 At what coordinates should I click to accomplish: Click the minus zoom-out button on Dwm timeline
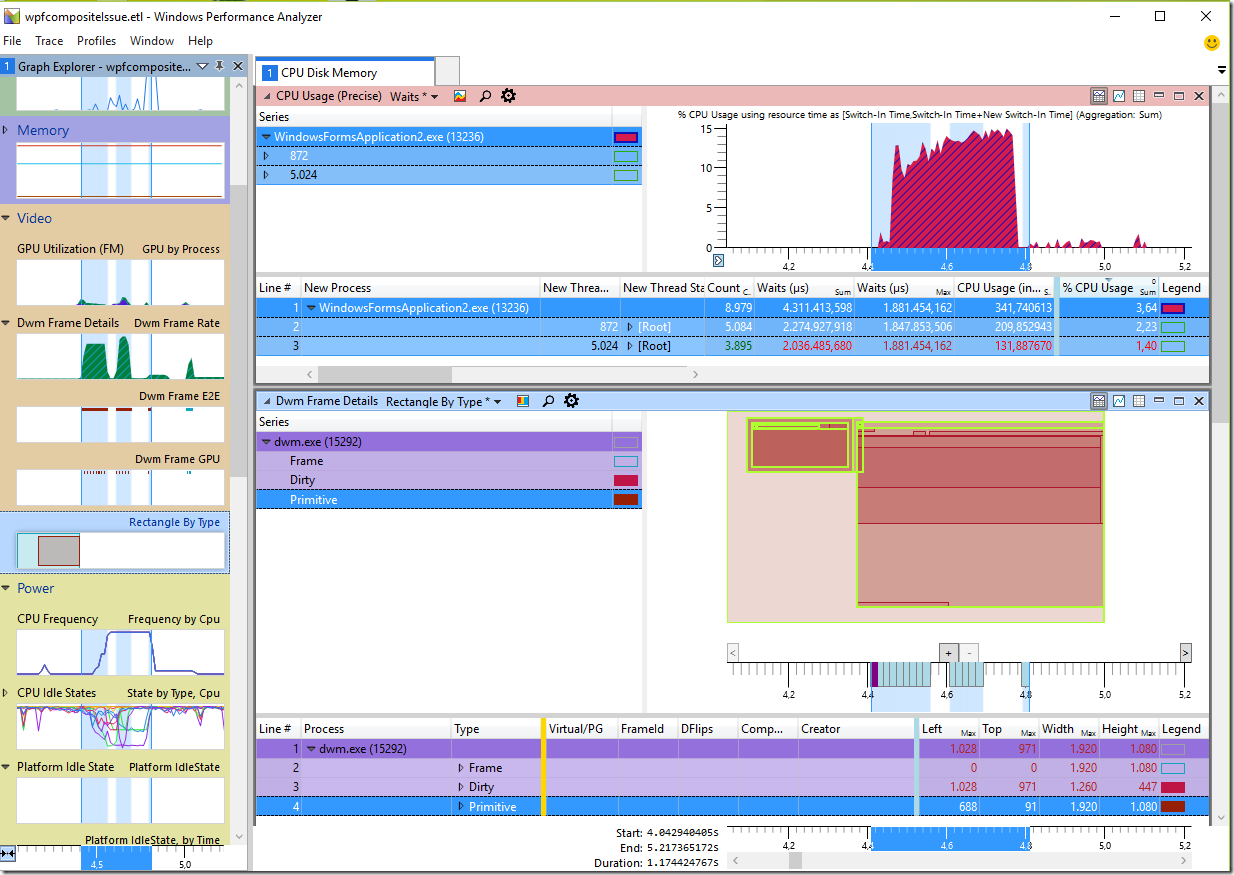click(968, 653)
